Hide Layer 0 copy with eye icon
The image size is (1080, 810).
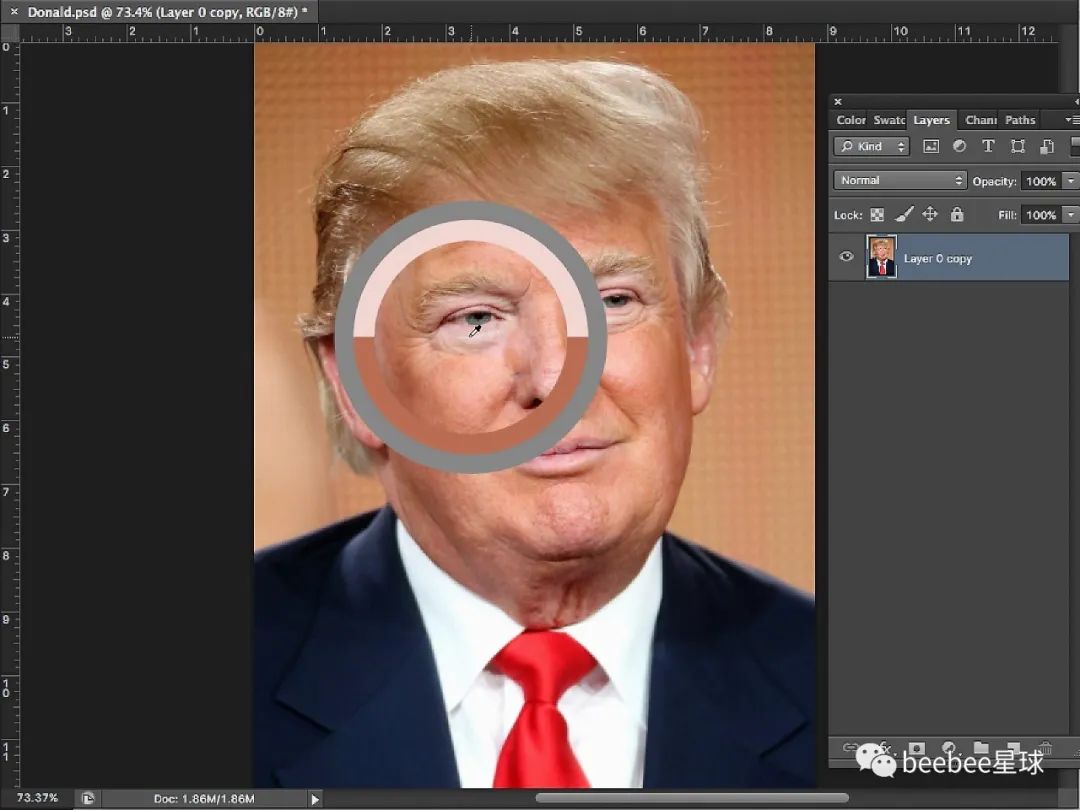[847, 257]
